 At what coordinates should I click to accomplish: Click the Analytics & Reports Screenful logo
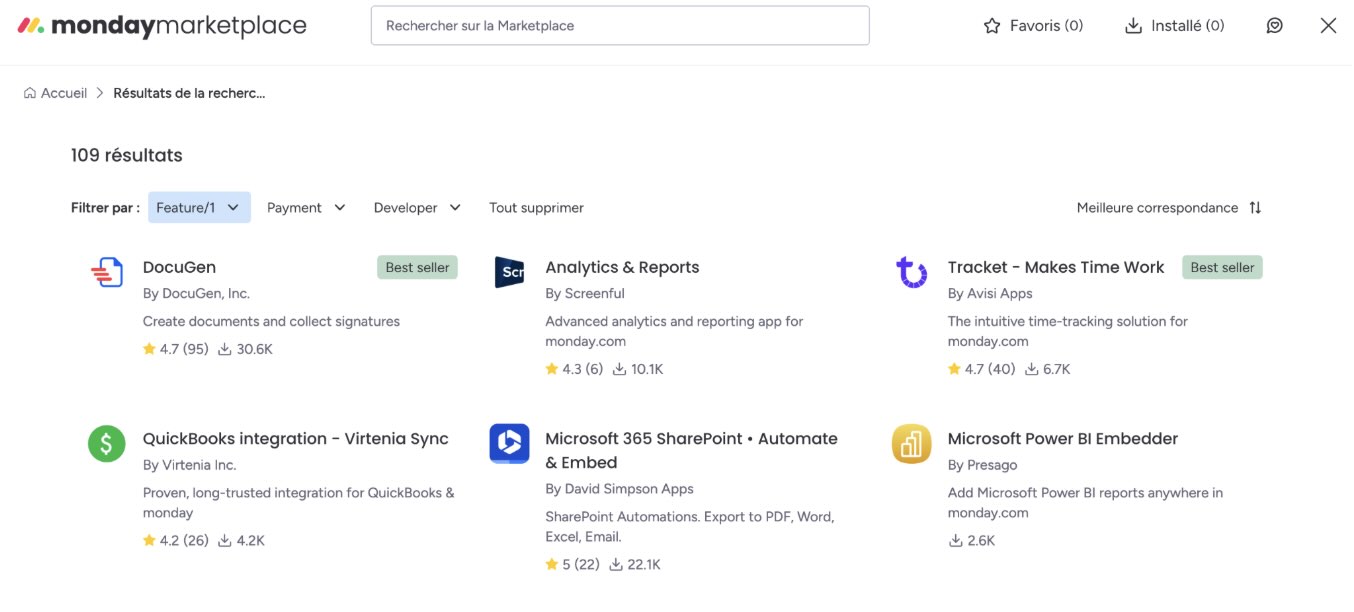(509, 272)
